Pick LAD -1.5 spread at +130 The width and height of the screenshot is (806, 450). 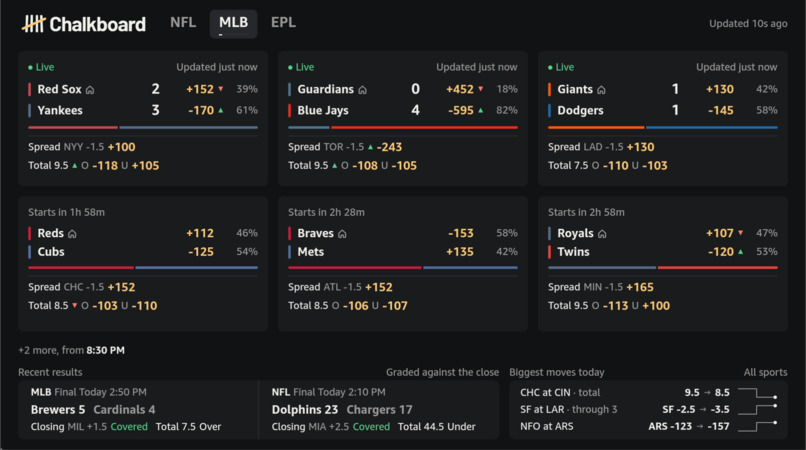[x=640, y=147]
